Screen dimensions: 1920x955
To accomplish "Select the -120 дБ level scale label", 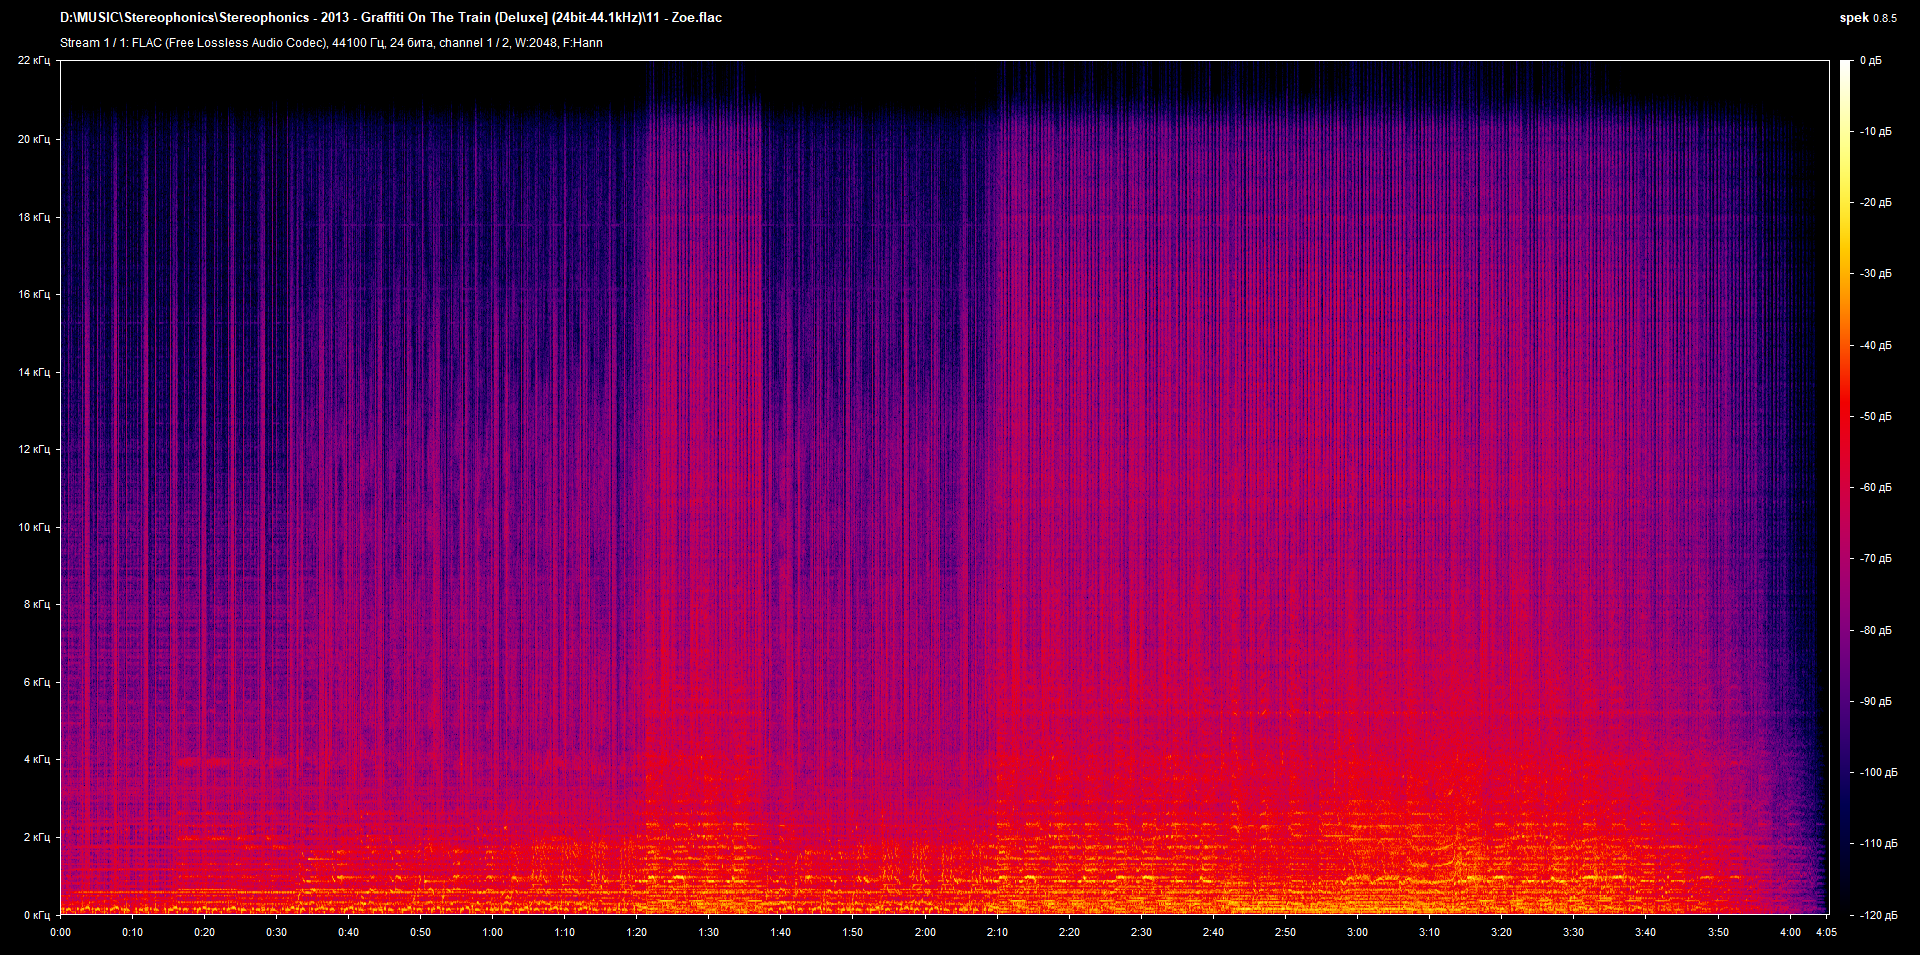I will coord(1876,915).
